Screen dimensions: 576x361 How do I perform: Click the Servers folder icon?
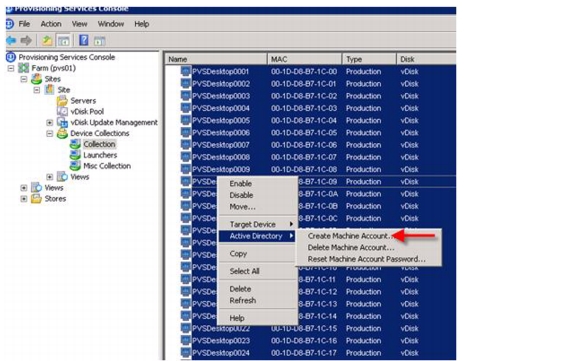pyautogui.click(x=62, y=100)
